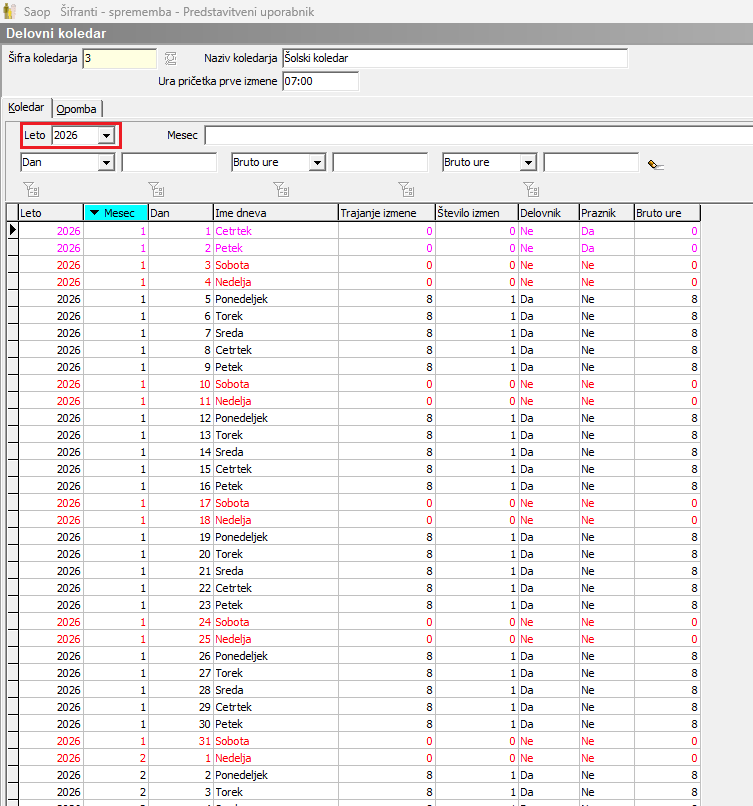Screen dimensions: 753x806
Task: Open the first Bruto ure filter dropdown
Action: pyautogui.click(x=318, y=163)
